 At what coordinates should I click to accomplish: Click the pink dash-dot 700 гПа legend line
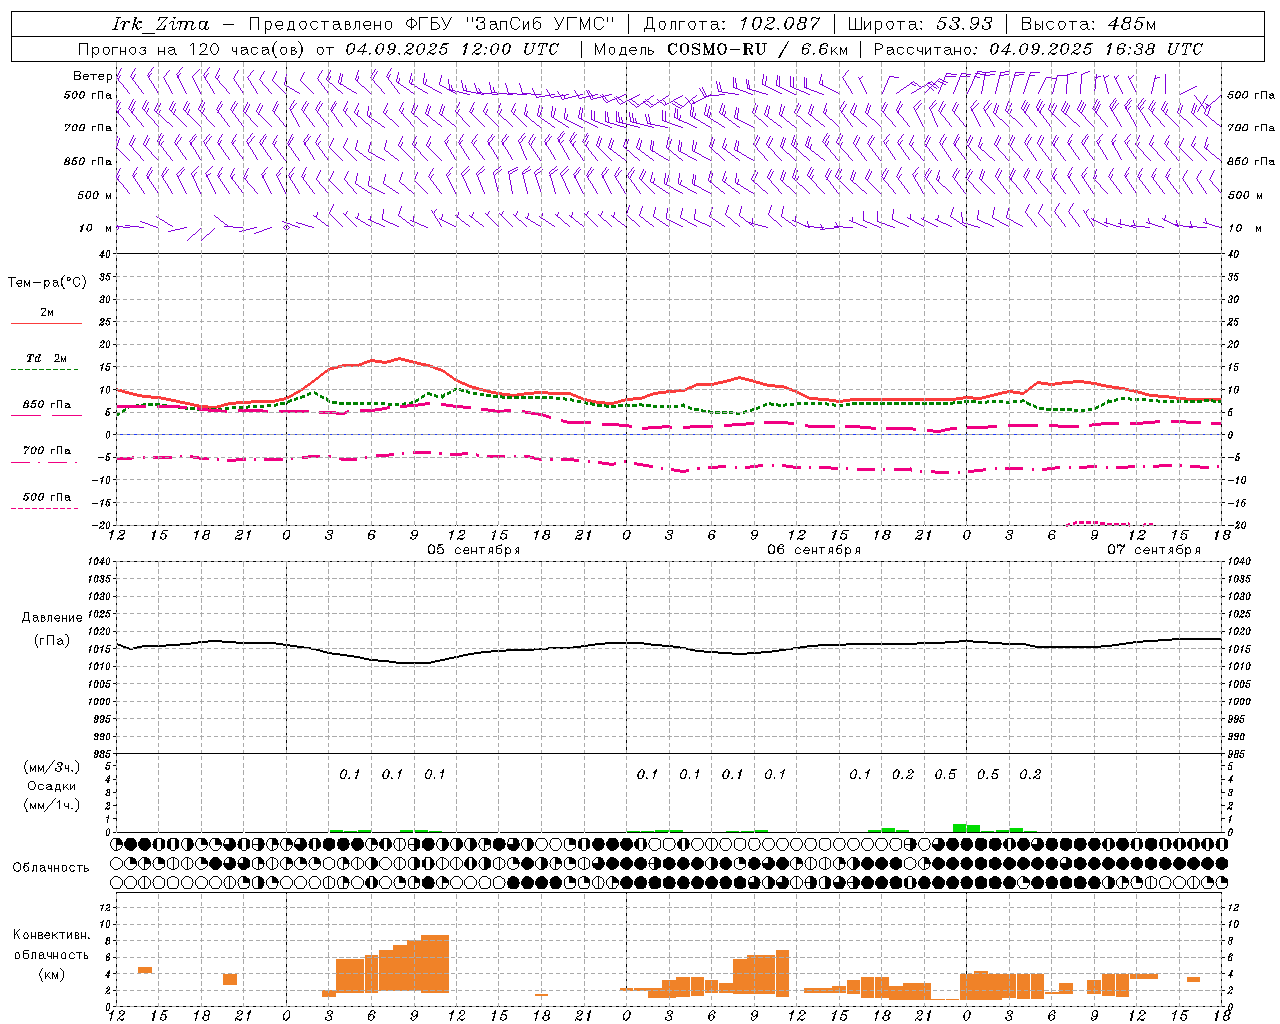(44, 463)
